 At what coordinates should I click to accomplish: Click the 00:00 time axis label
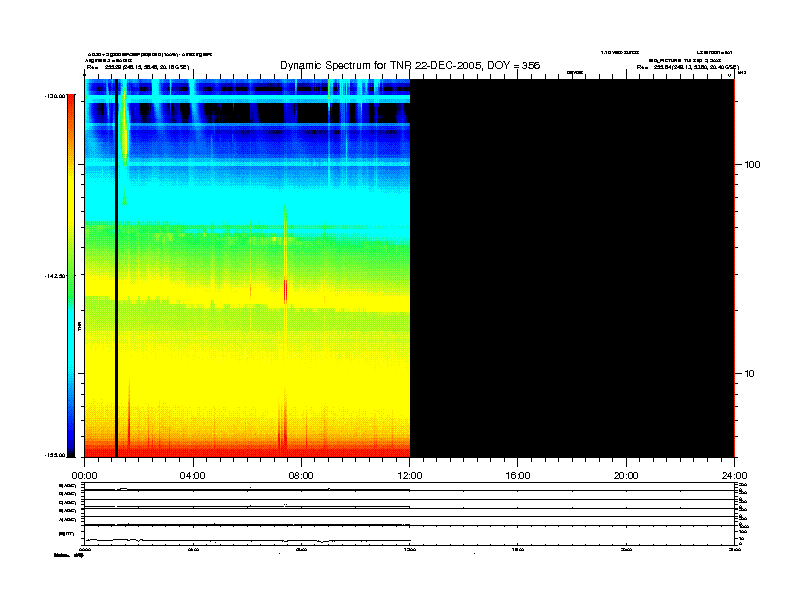tap(84, 475)
